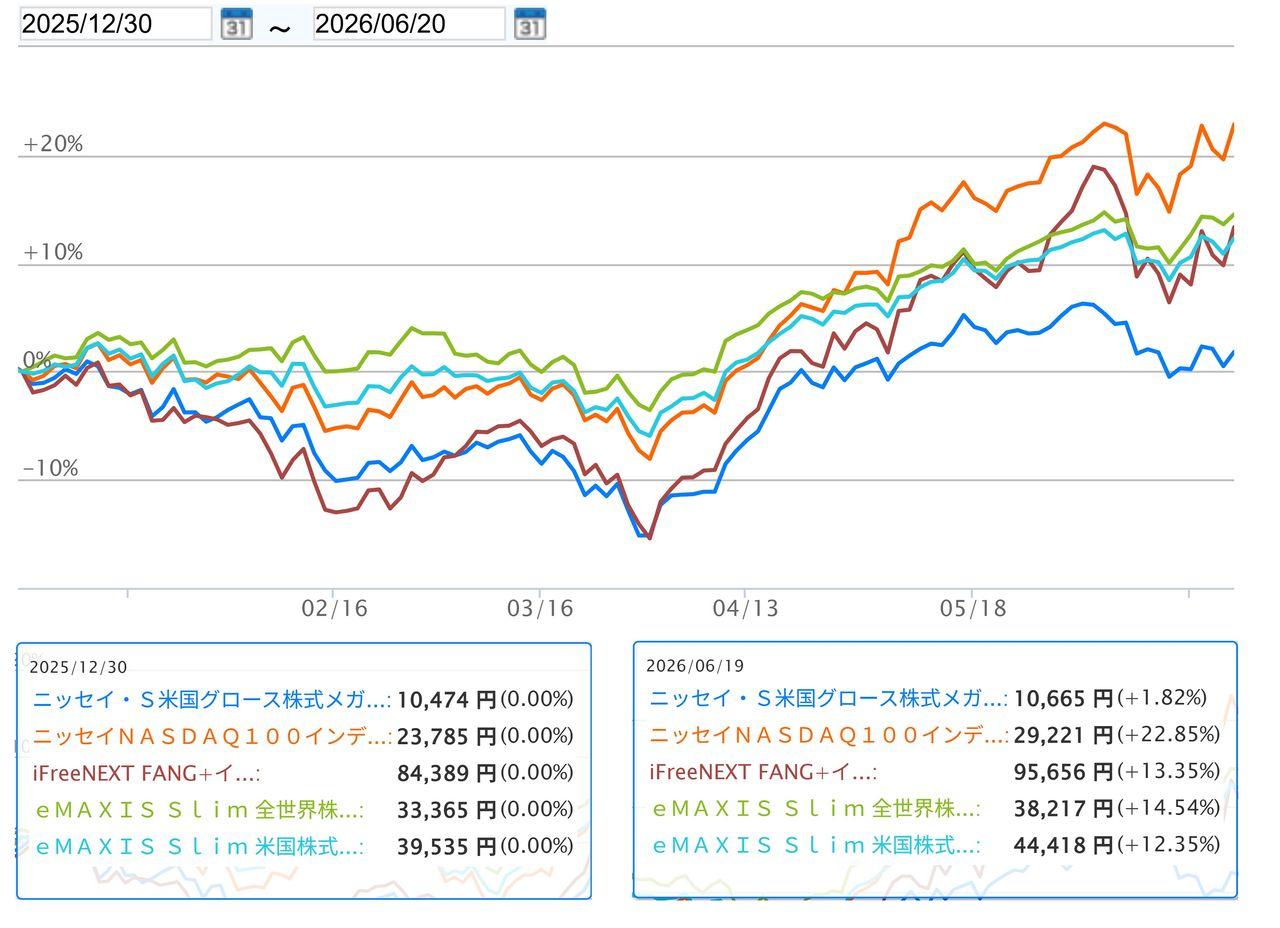The width and height of the screenshot is (1280, 928).
Task: Click the 2026/06/19 tooltip date header
Action: point(695,666)
